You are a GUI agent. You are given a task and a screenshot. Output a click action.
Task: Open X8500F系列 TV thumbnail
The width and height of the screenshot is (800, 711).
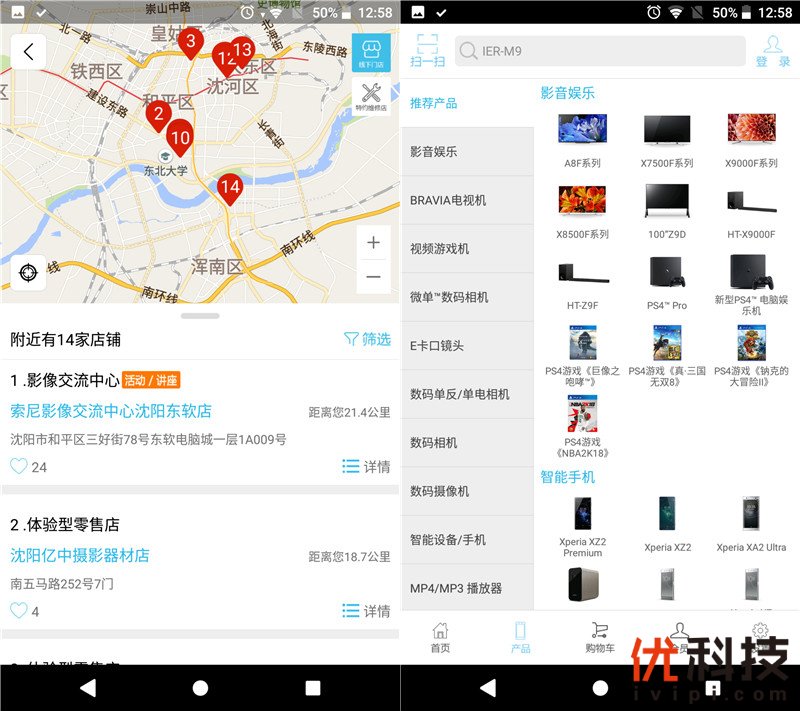click(582, 200)
